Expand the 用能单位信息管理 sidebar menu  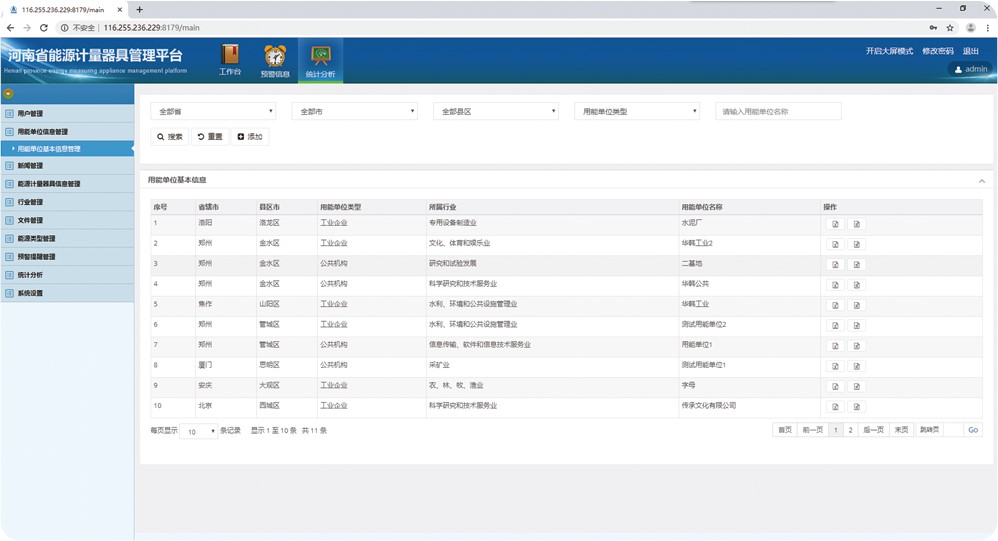(67, 132)
